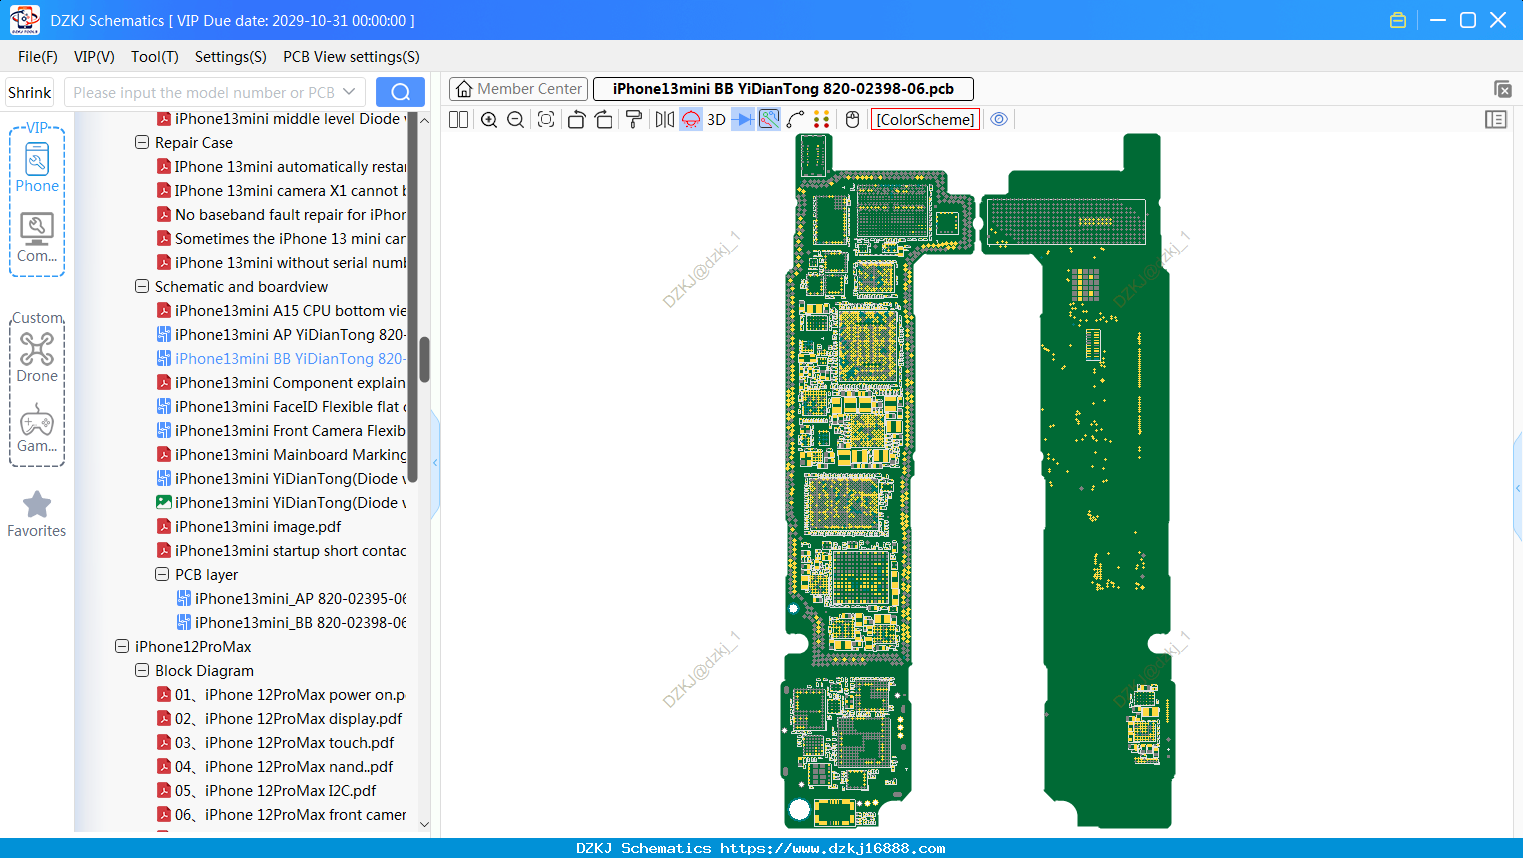Select the Drone category icon
The height and width of the screenshot is (858, 1523).
37,357
